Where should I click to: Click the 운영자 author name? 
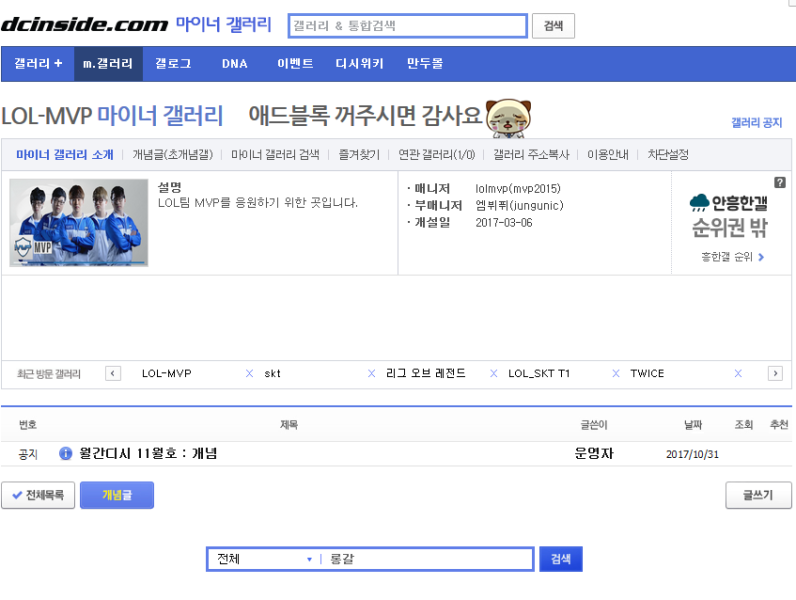point(594,453)
